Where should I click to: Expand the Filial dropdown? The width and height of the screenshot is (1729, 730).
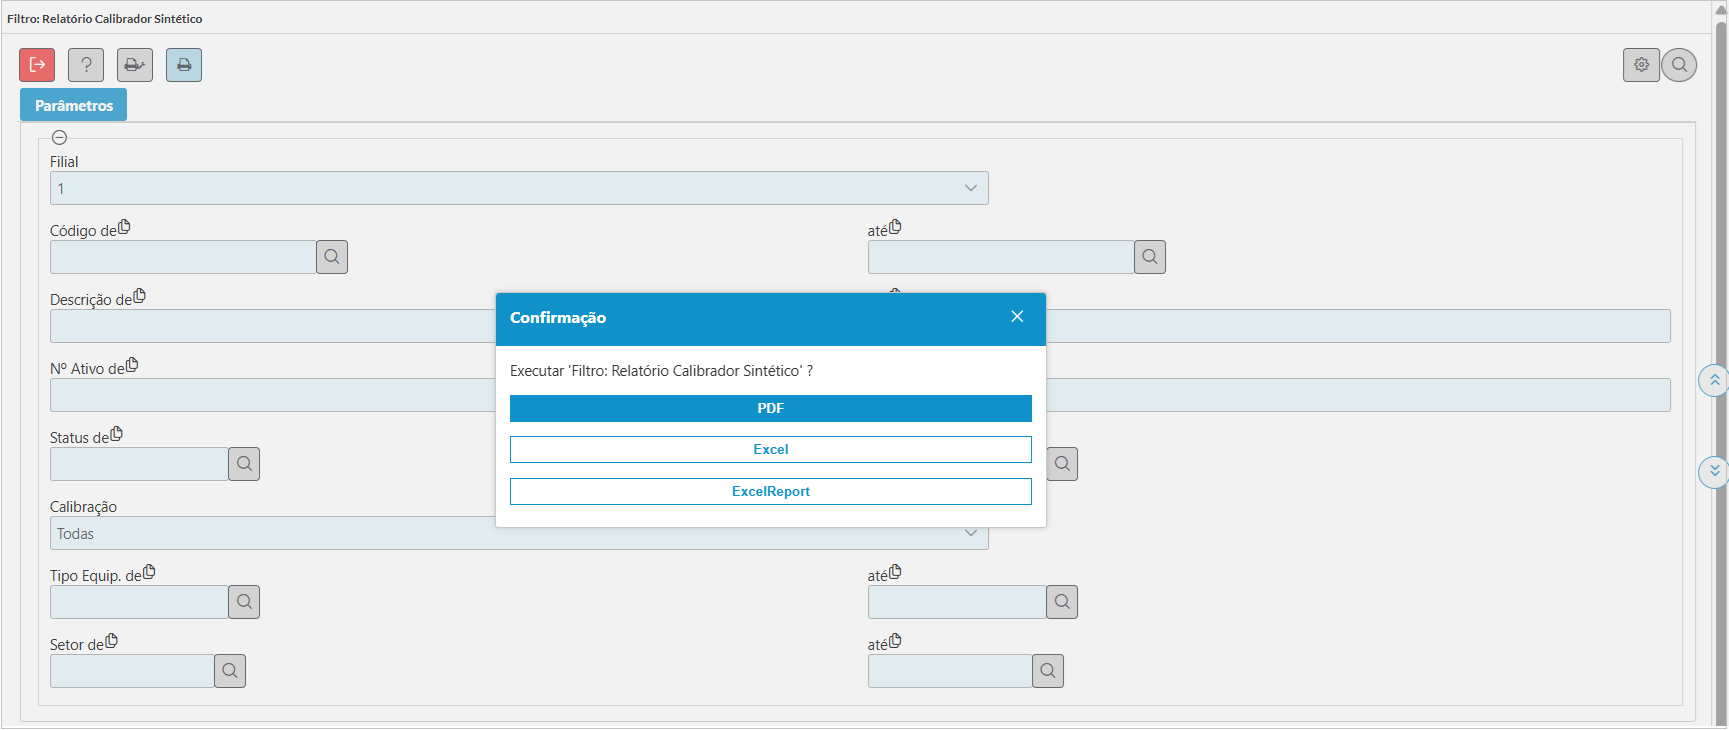[x=970, y=188]
